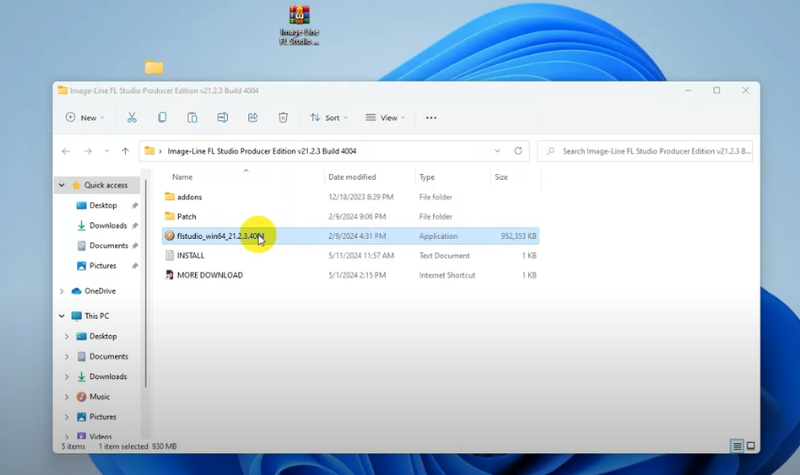Open Pictures in Quick access
The image size is (800, 475).
pyautogui.click(x=103, y=266)
